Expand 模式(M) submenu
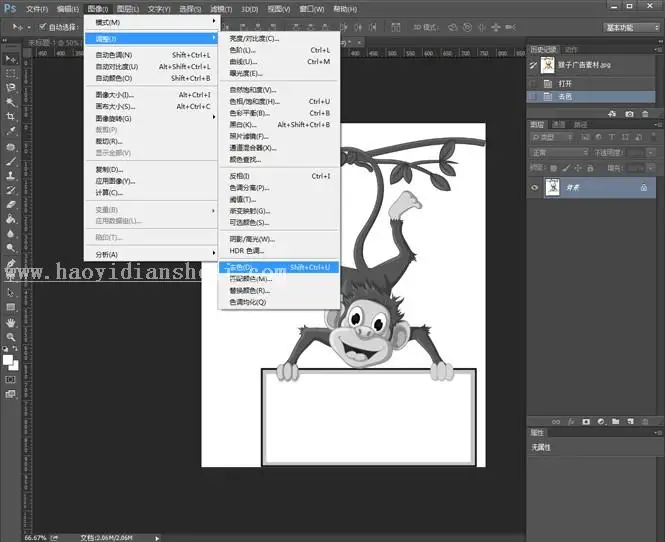 click(x=151, y=22)
